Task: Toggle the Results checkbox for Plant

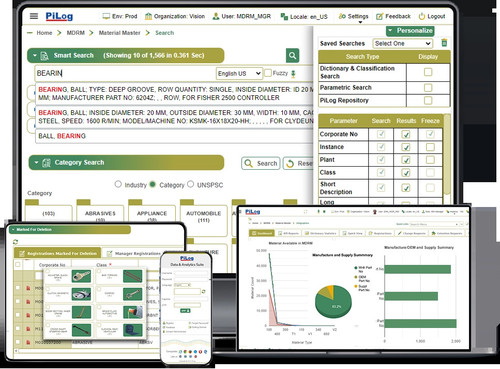Action: click(x=405, y=160)
